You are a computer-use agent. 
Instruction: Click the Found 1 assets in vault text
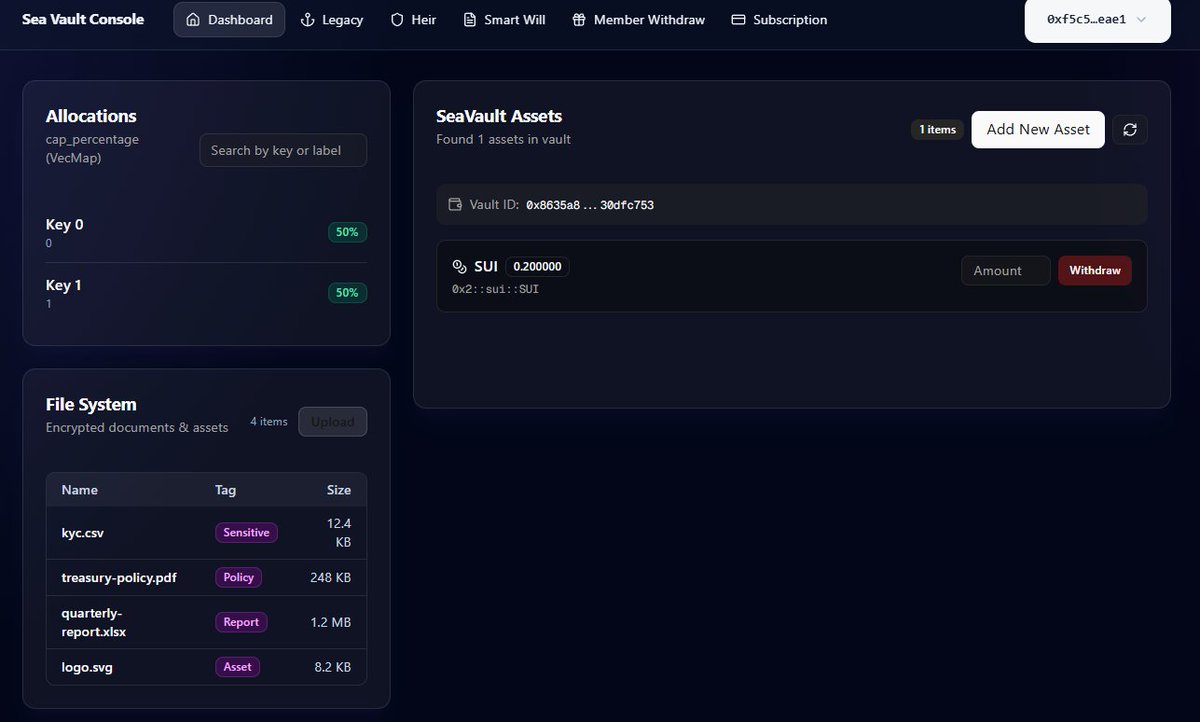click(503, 139)
